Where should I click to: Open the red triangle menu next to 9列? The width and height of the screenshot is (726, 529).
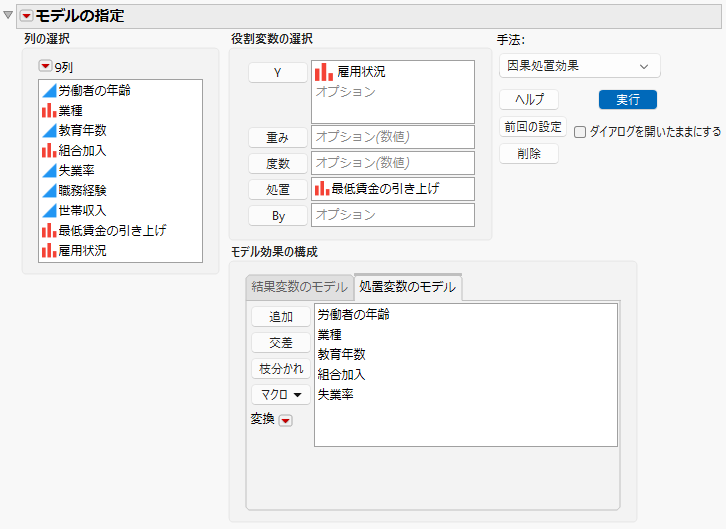point(45,67)
